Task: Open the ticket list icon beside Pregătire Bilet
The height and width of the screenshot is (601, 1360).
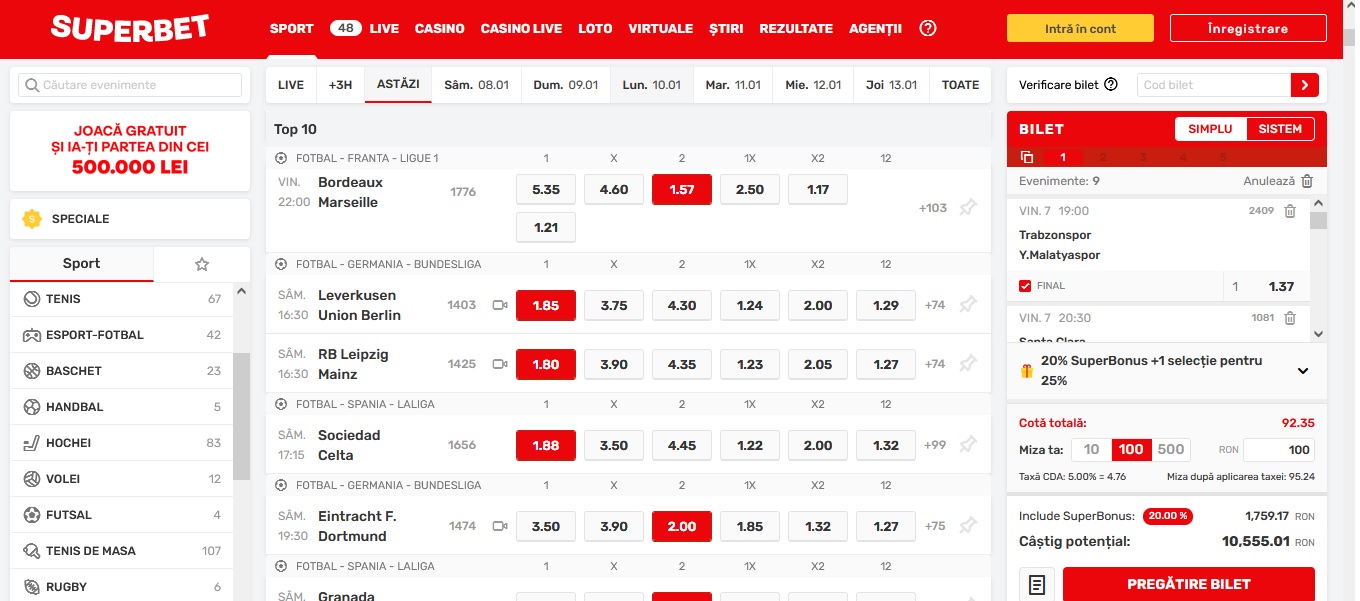Action: click(1037, 585)
